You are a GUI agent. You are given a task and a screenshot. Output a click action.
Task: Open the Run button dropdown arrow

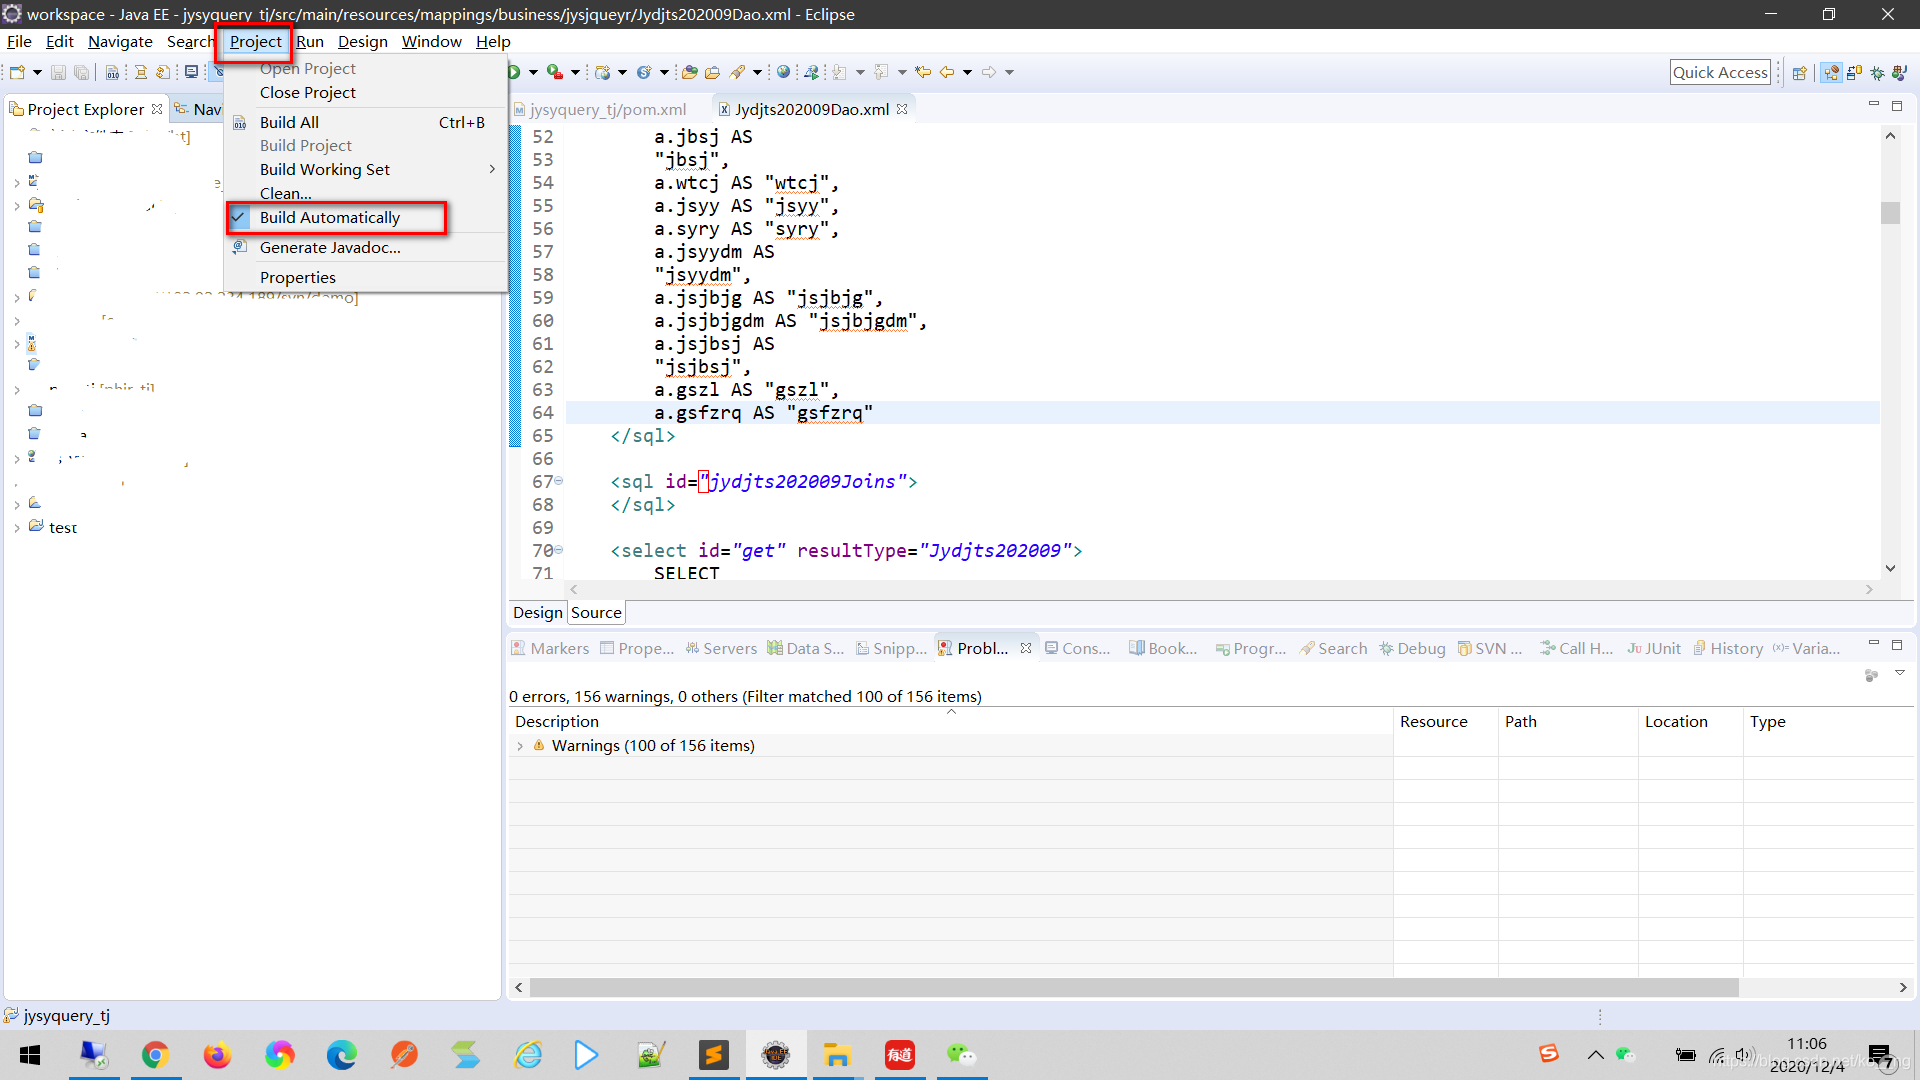point(531,71)
